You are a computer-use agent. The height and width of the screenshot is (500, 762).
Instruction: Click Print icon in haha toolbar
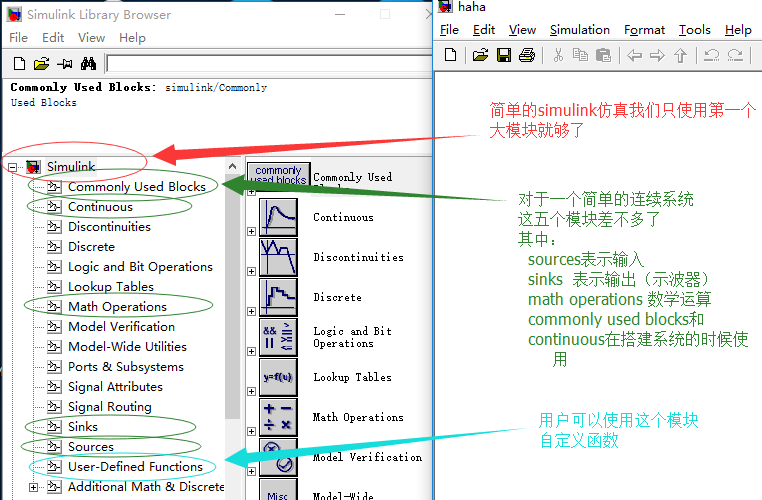point(527,55)
